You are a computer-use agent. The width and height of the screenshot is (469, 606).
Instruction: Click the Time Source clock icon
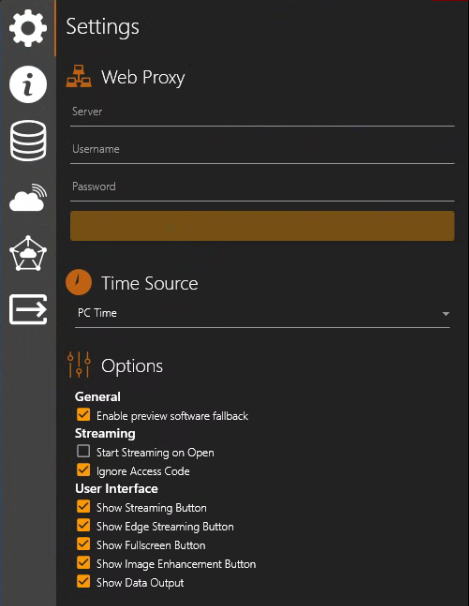79,282
